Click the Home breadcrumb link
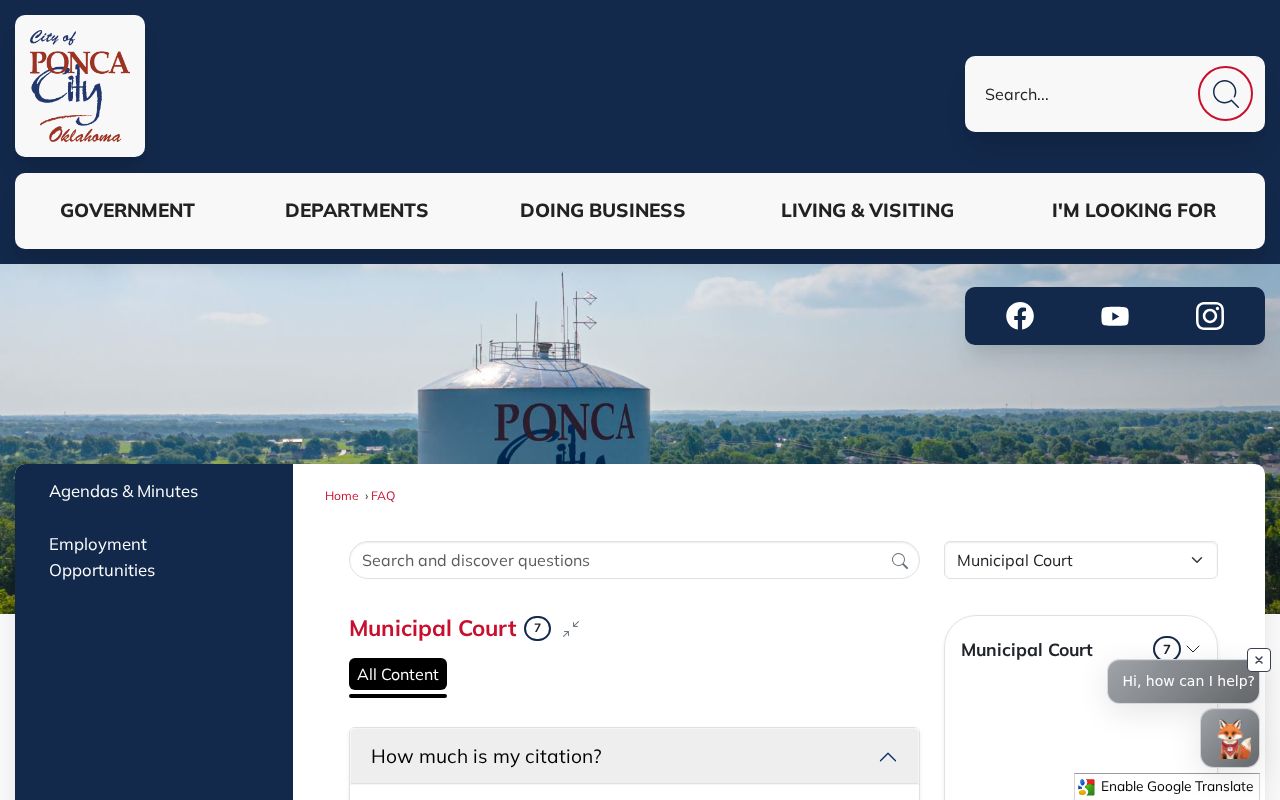The height and width of the screenshot is (800, 1280). [341, 496]
